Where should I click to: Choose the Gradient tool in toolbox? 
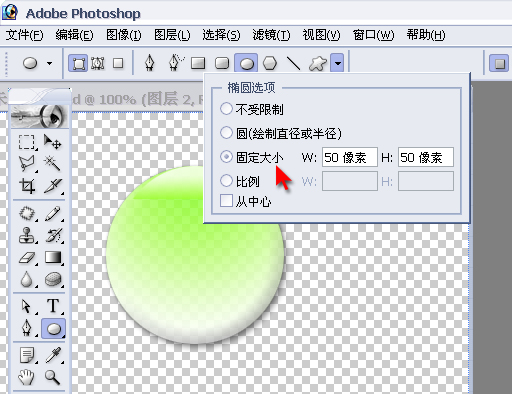[53, 257]
